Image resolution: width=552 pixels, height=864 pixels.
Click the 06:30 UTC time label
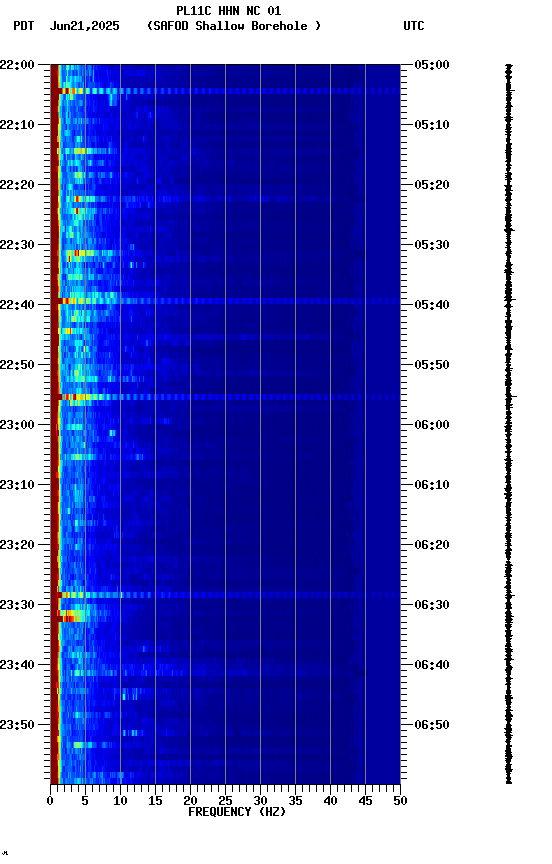[x=432, y=605]
